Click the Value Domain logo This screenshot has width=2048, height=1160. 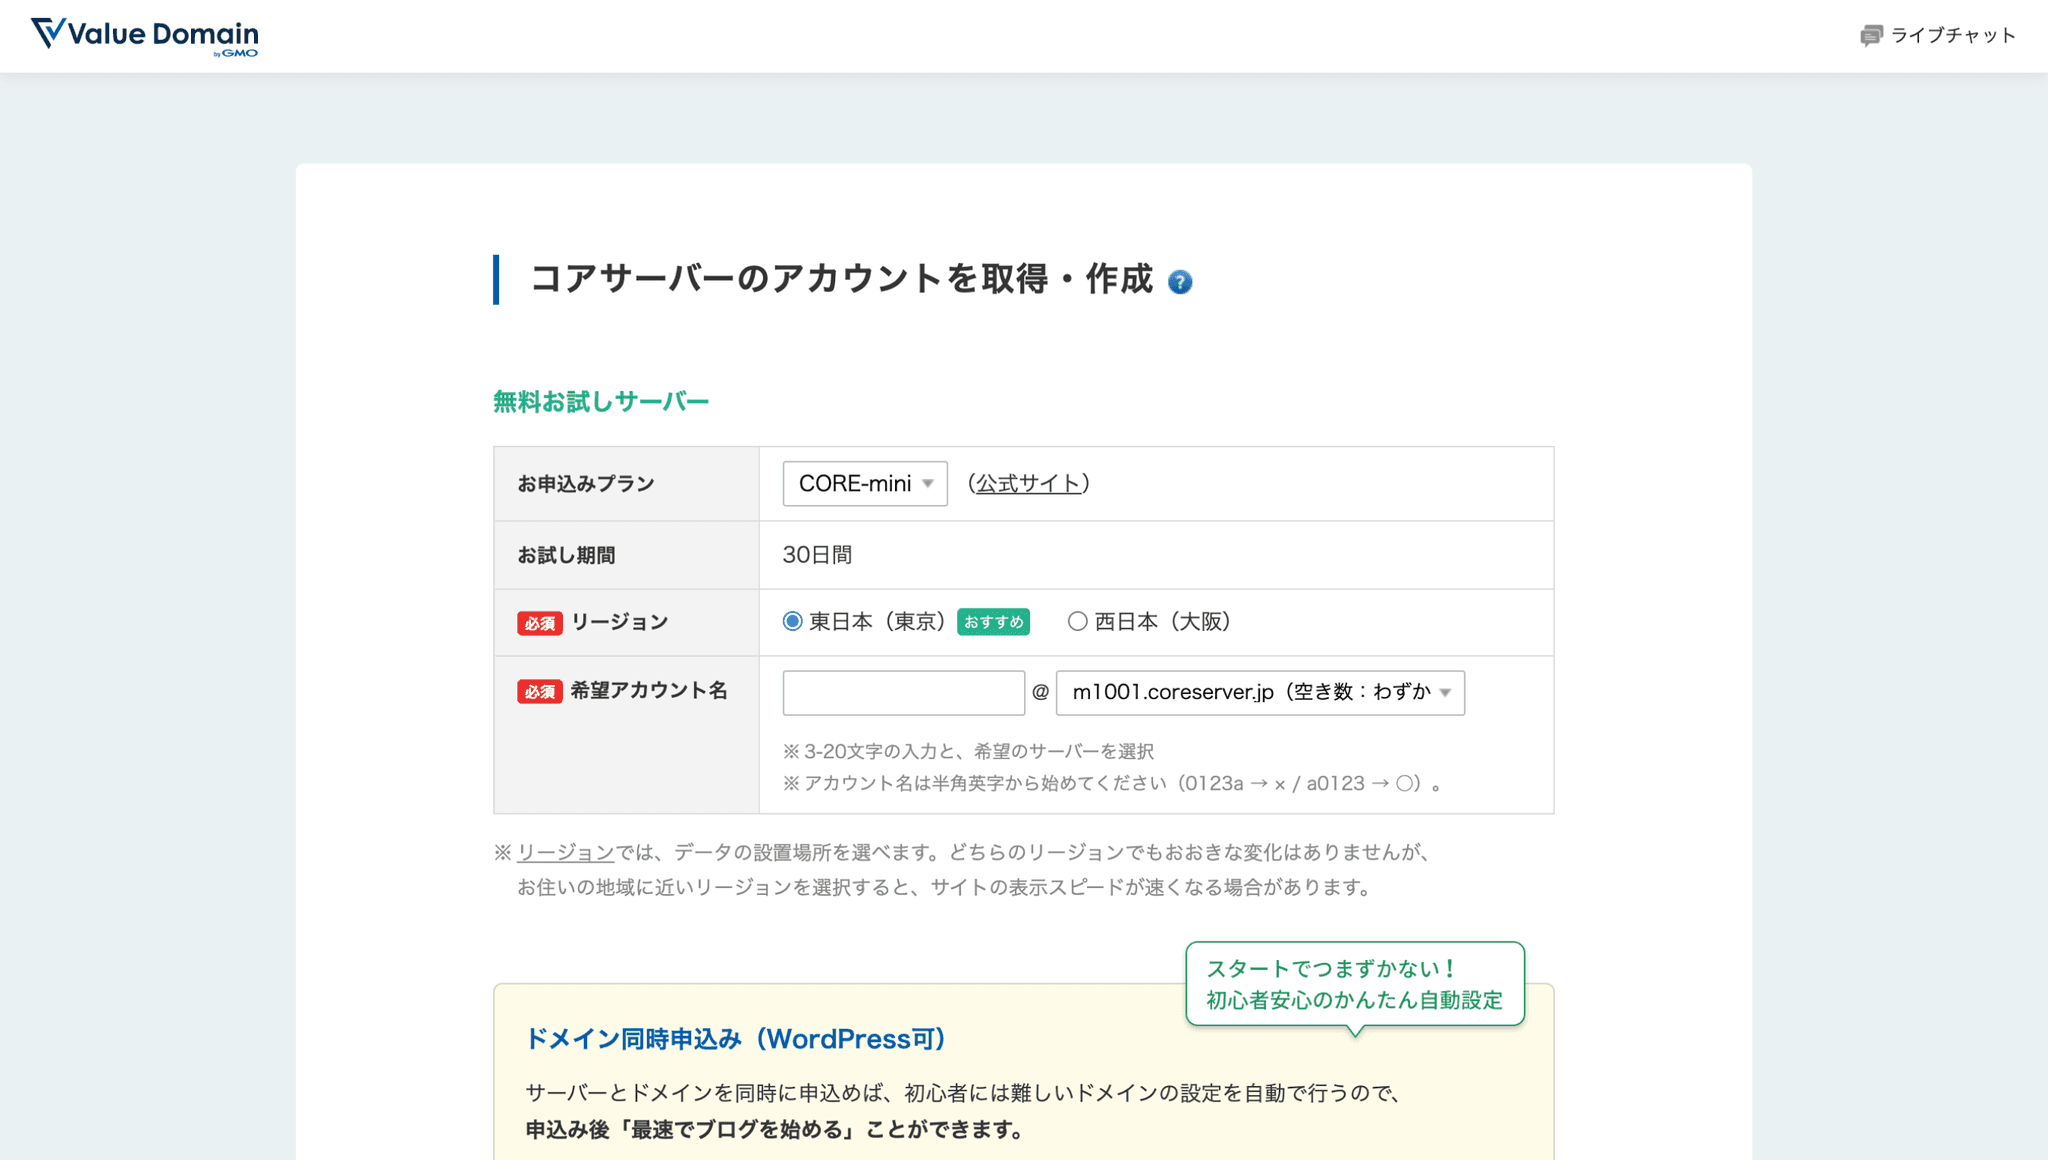[145, 36]
